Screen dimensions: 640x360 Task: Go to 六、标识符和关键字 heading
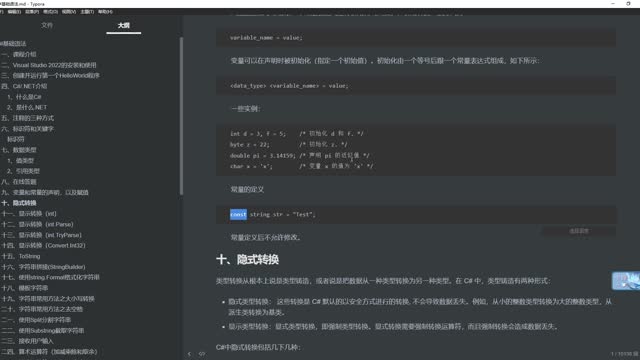click(x=28, y=129)
